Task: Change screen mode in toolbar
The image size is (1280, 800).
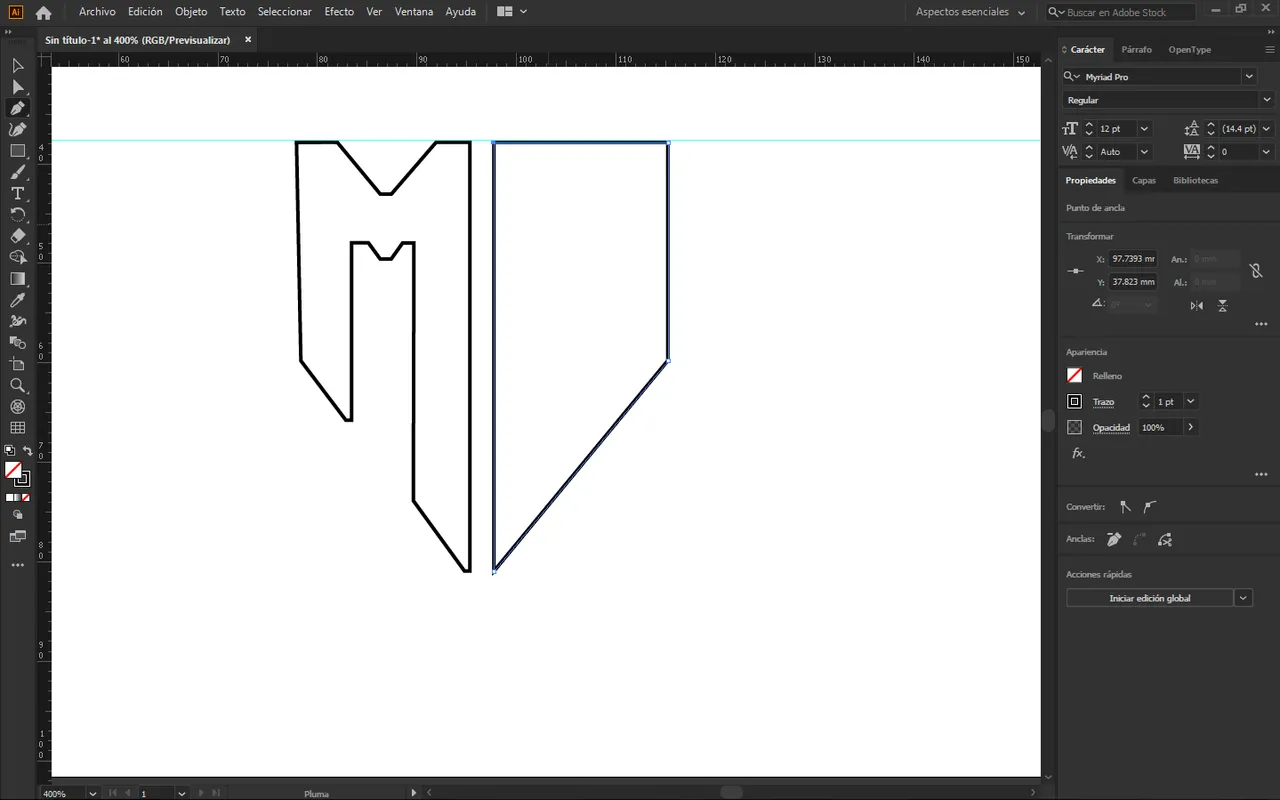Action: [x=17, y=536]
